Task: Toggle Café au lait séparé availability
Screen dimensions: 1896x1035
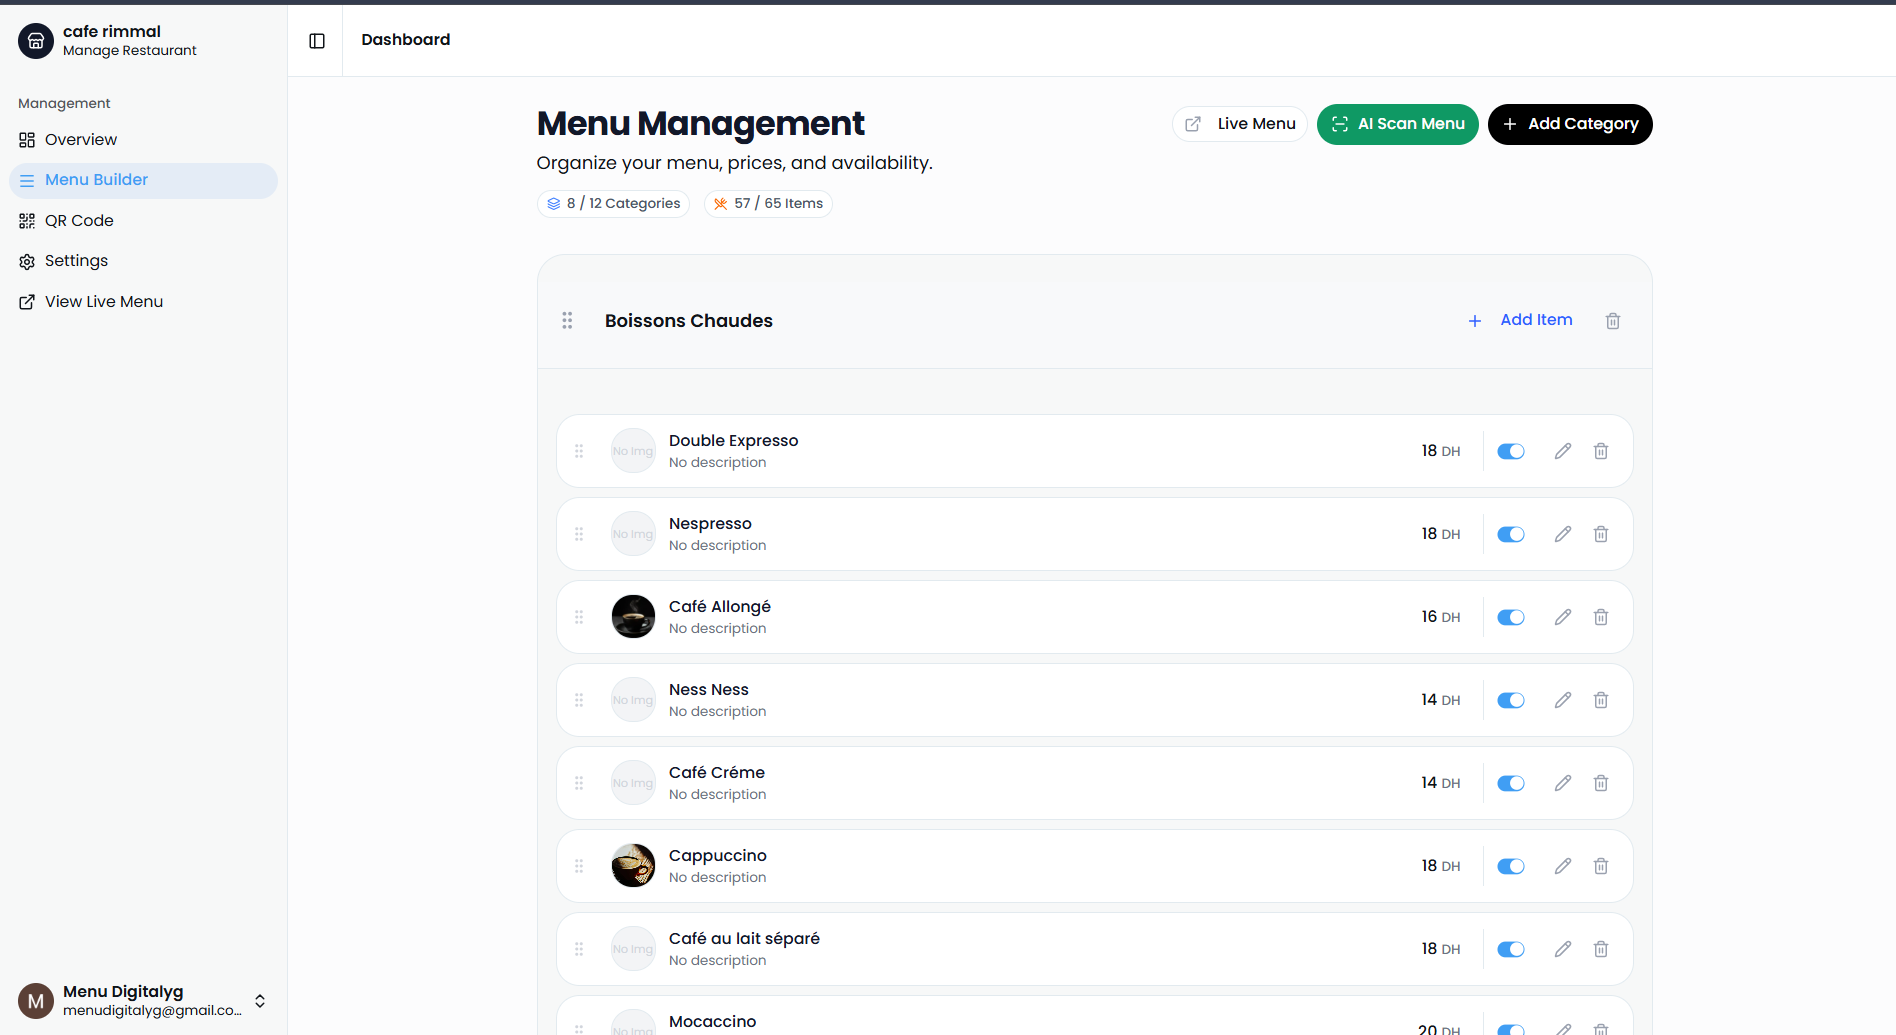Action: point(1511,949)
